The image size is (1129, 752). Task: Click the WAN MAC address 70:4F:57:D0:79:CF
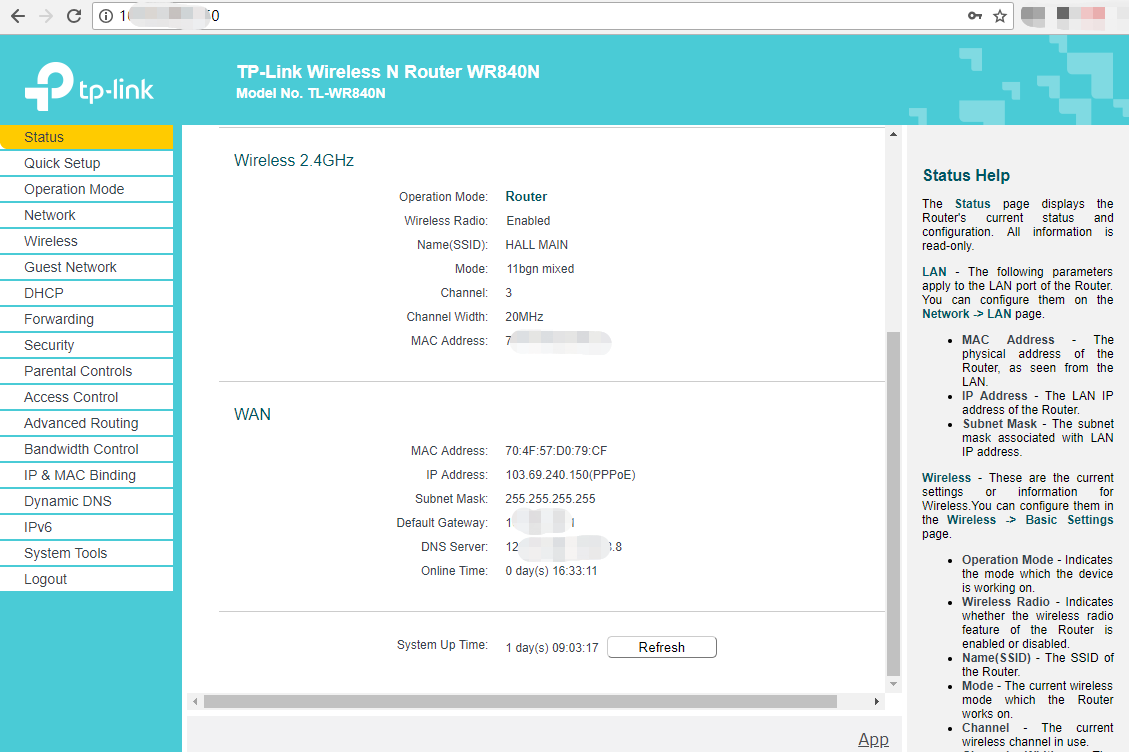[556, 451]
